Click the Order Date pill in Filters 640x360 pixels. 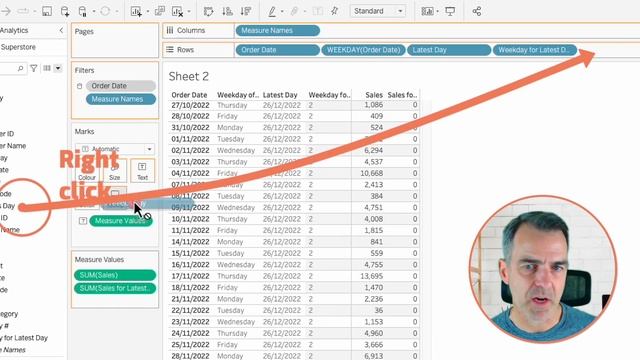(x=120, y=86)
